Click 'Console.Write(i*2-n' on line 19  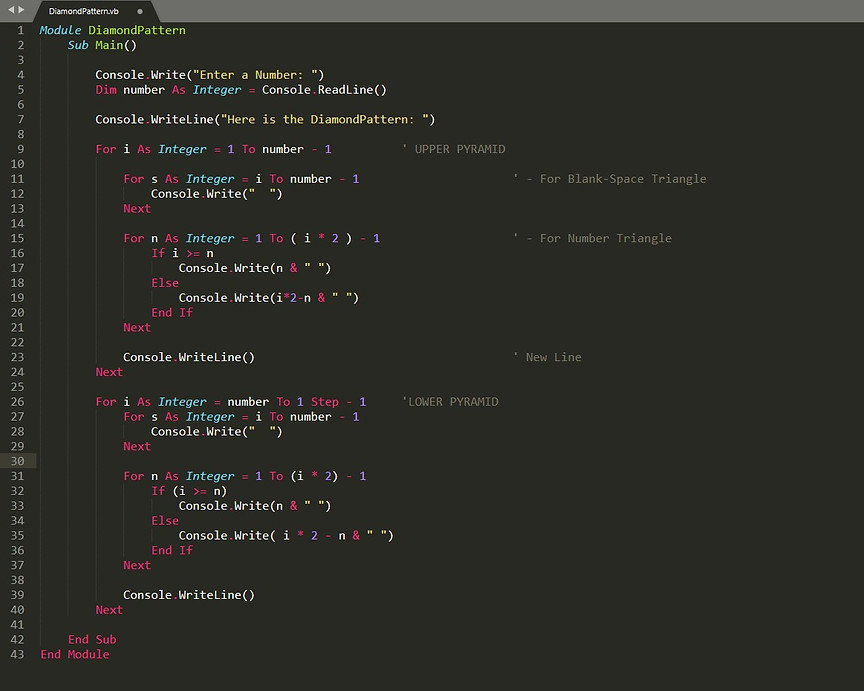click(x=245, y=298)
